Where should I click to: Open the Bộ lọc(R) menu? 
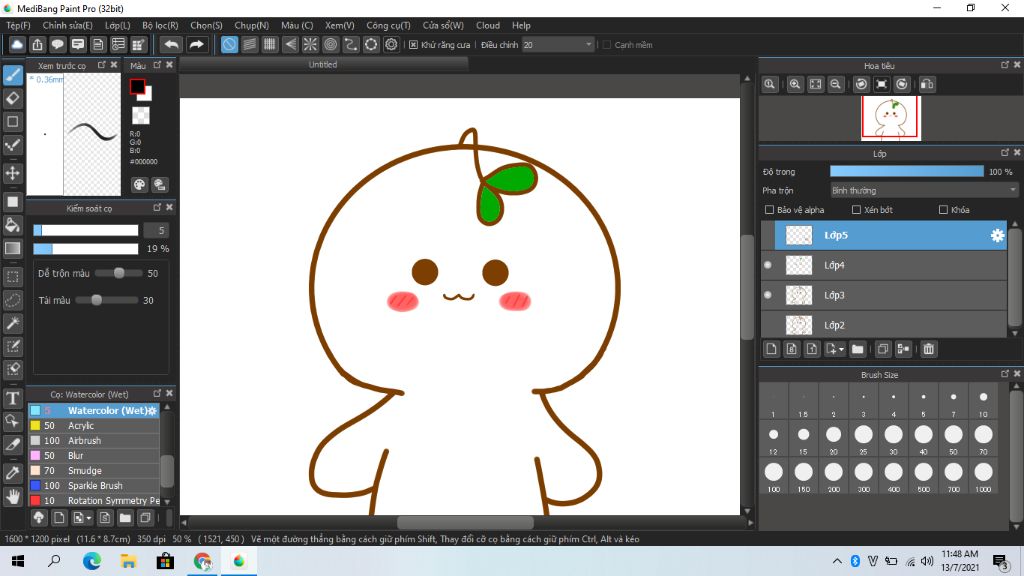(160, 25)
